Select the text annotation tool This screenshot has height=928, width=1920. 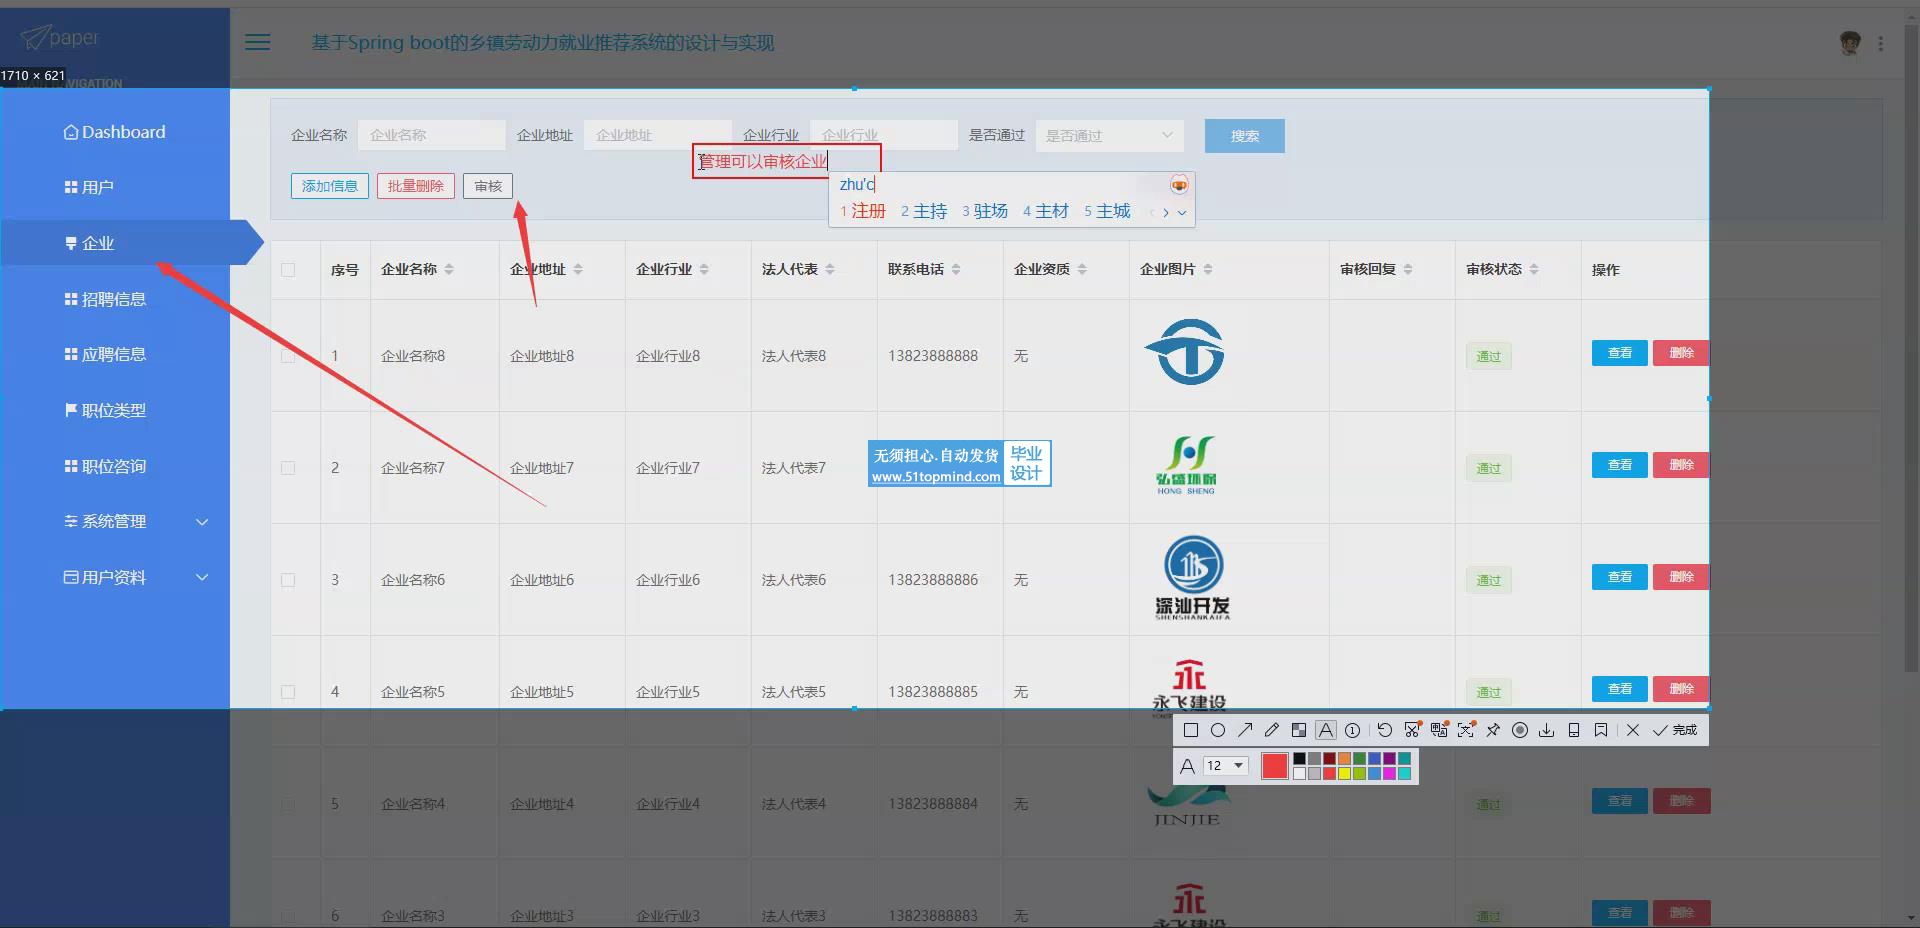point(1326,730)
